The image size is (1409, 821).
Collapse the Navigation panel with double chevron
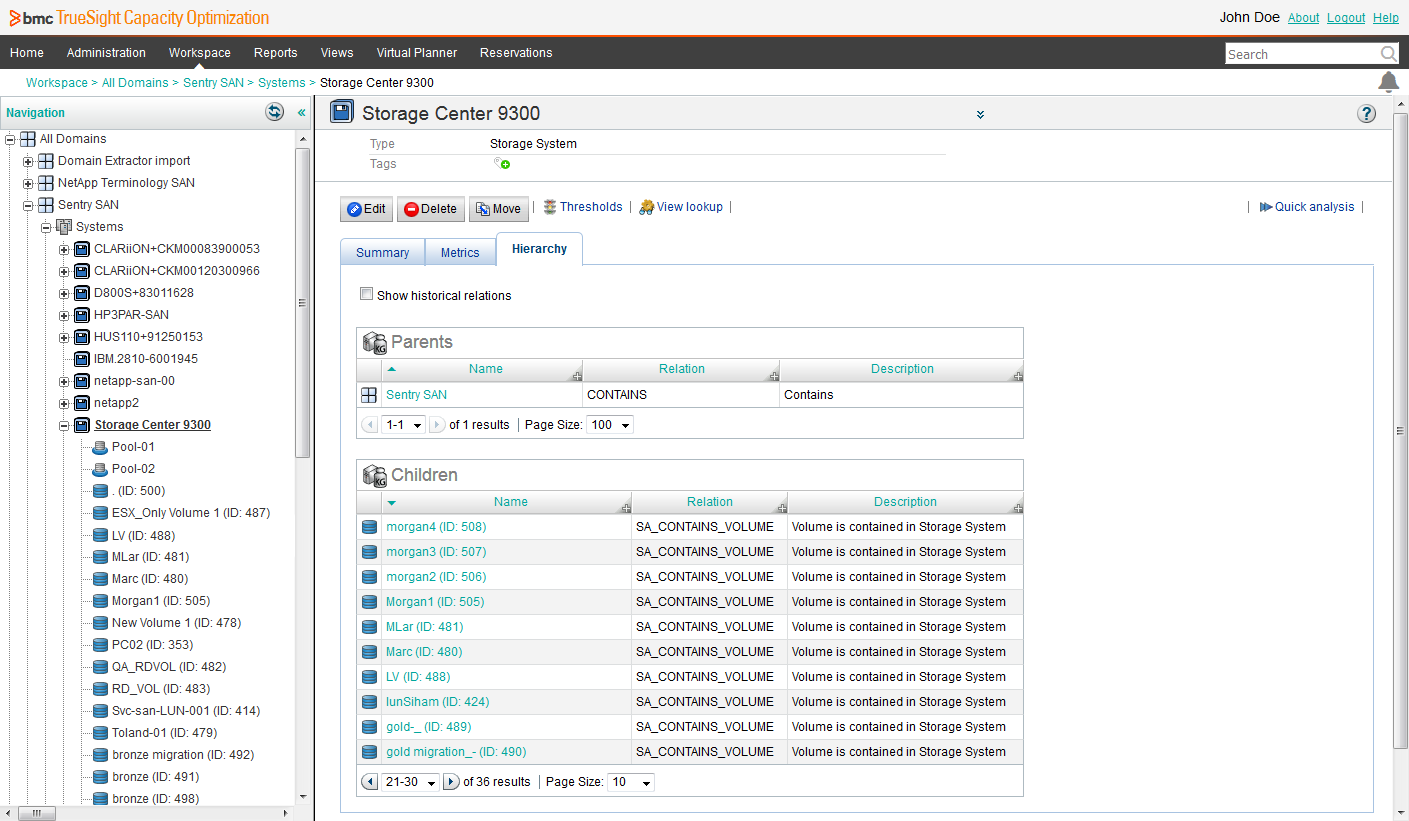(x=301, y=113)
